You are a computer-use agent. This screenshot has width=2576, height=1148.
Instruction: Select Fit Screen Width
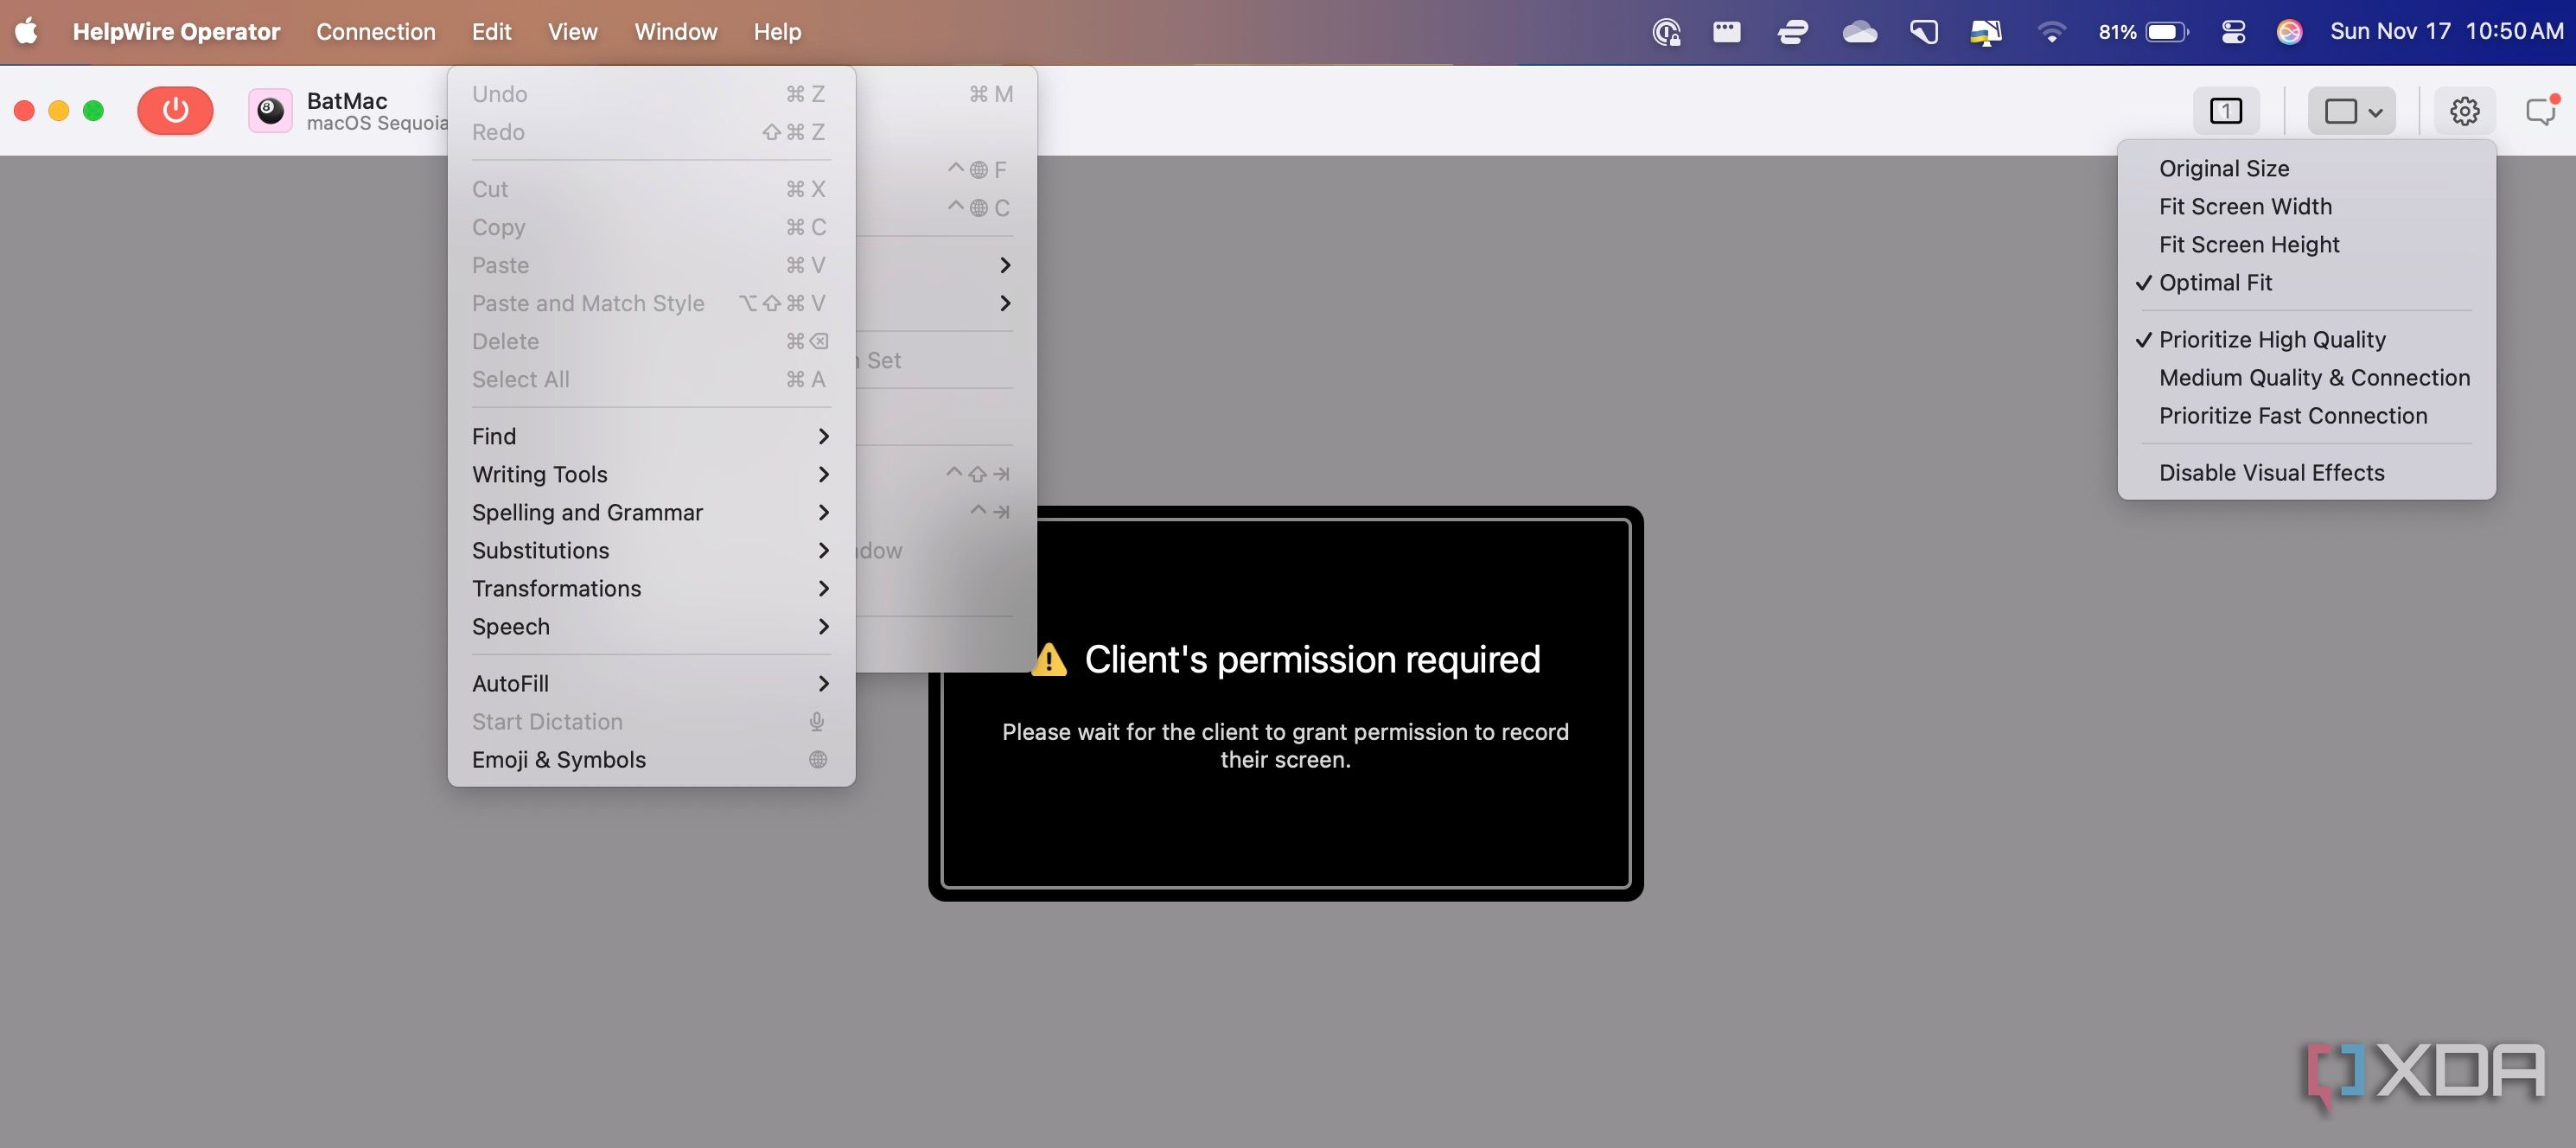point(2245,206)
